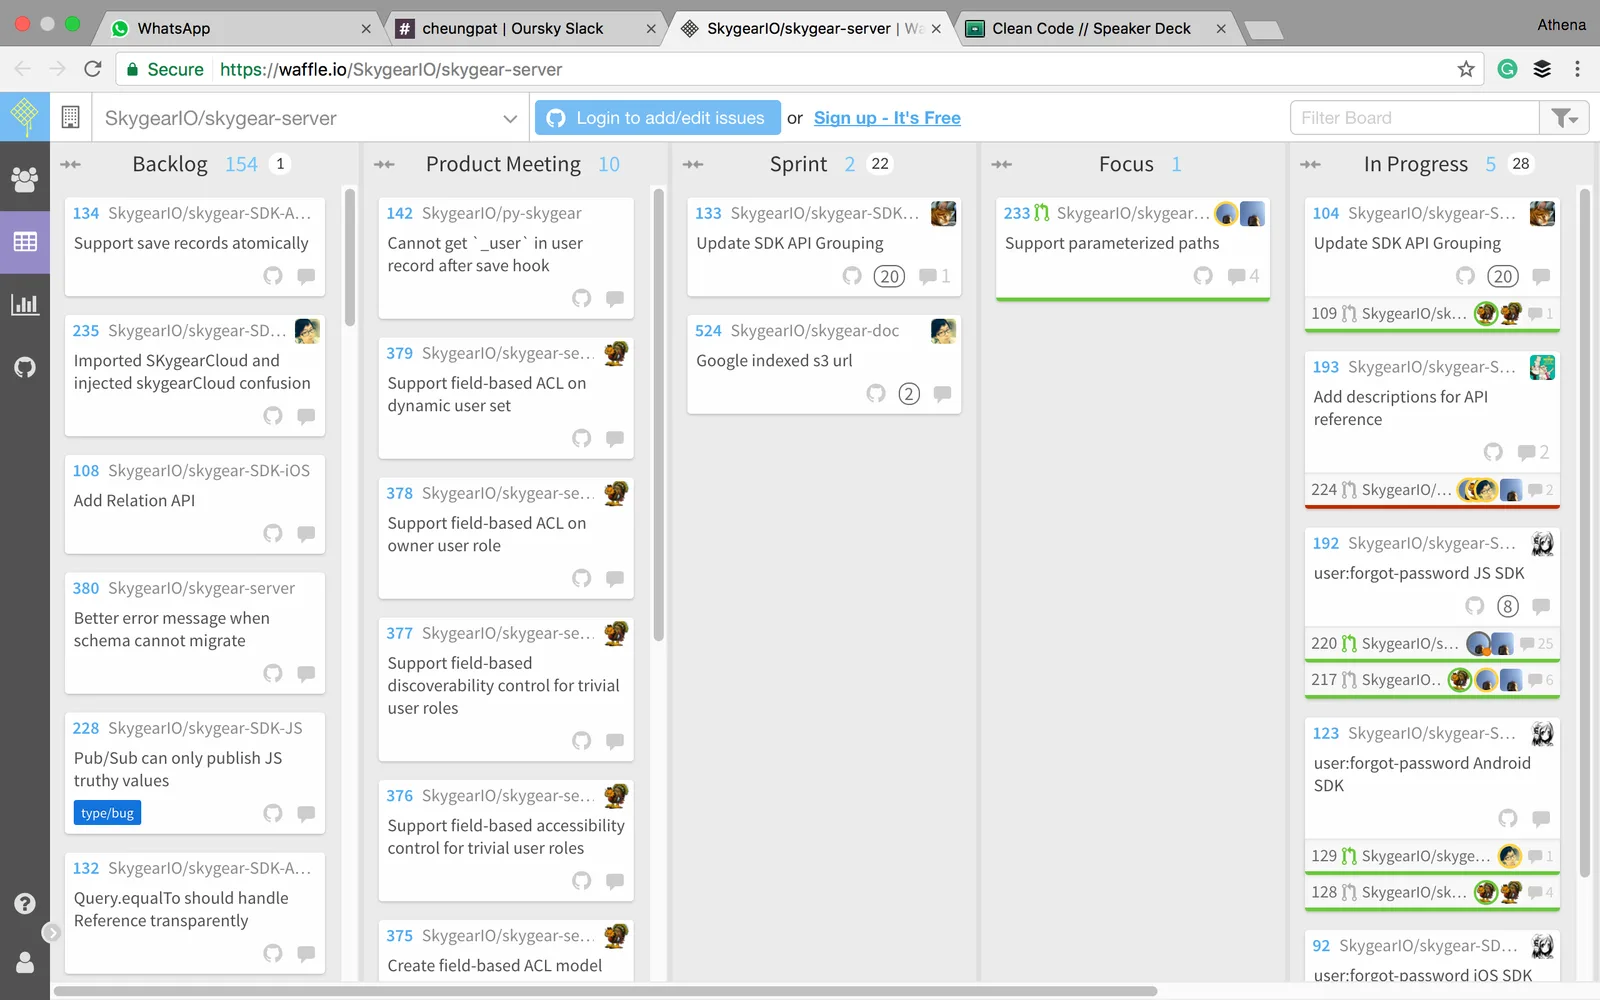Open the help question mark icon
The width and height of the screenshot is (1600, 1000).
pyautogui.click(x=25, y=903)
